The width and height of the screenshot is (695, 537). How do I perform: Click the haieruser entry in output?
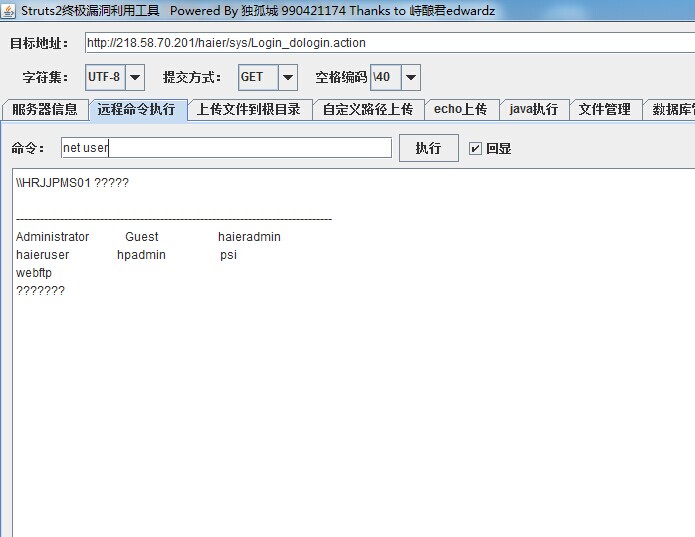[x=43, y=255]
